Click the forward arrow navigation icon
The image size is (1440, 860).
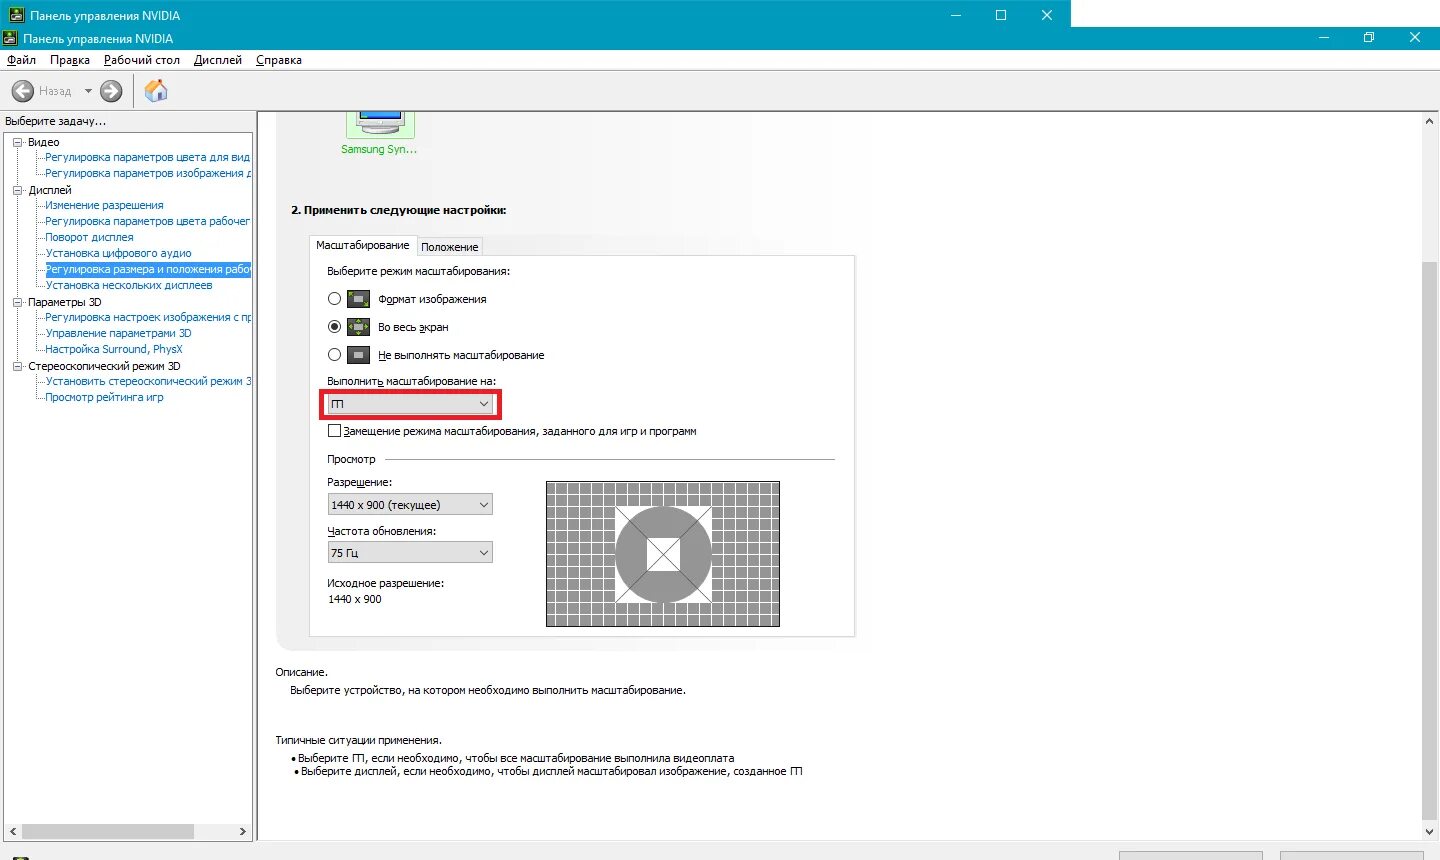[111, 91]
